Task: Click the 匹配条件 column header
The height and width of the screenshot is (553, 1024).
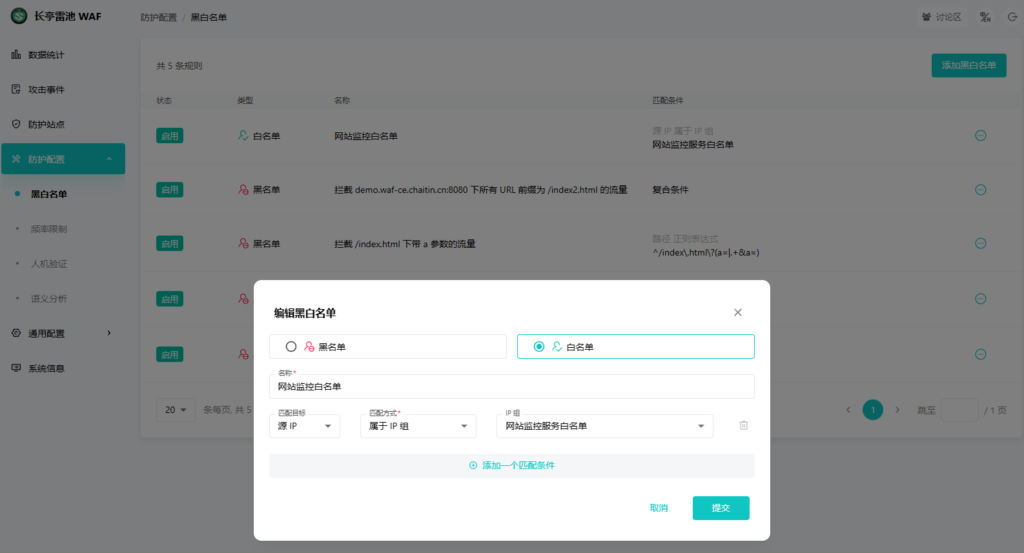Action: [667, 101]
